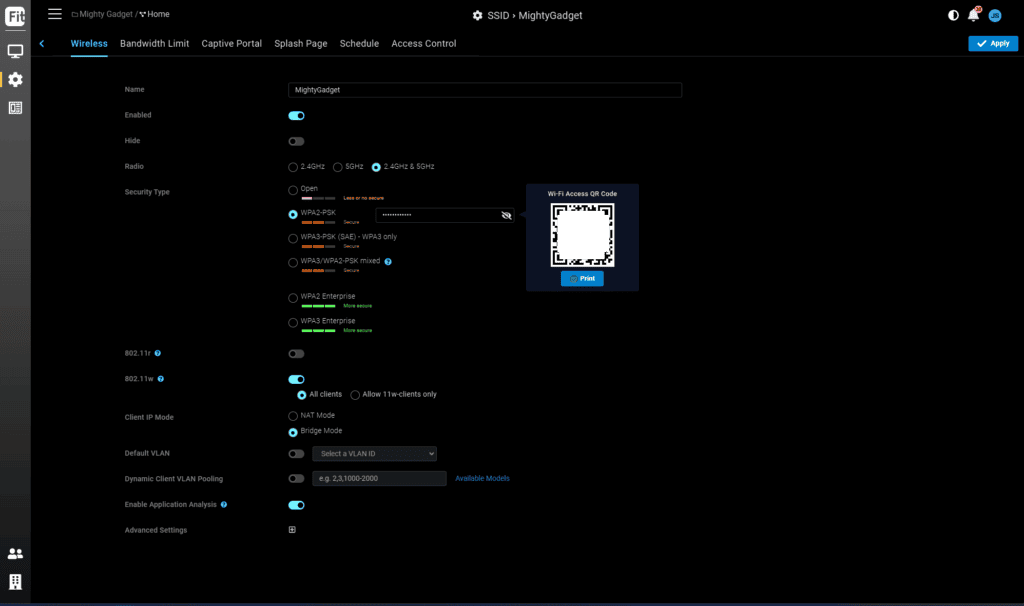This screenshot has height=606, width=1024.
Task: Open the Select a VLAN ID dropdown
Action: point(374,454)
